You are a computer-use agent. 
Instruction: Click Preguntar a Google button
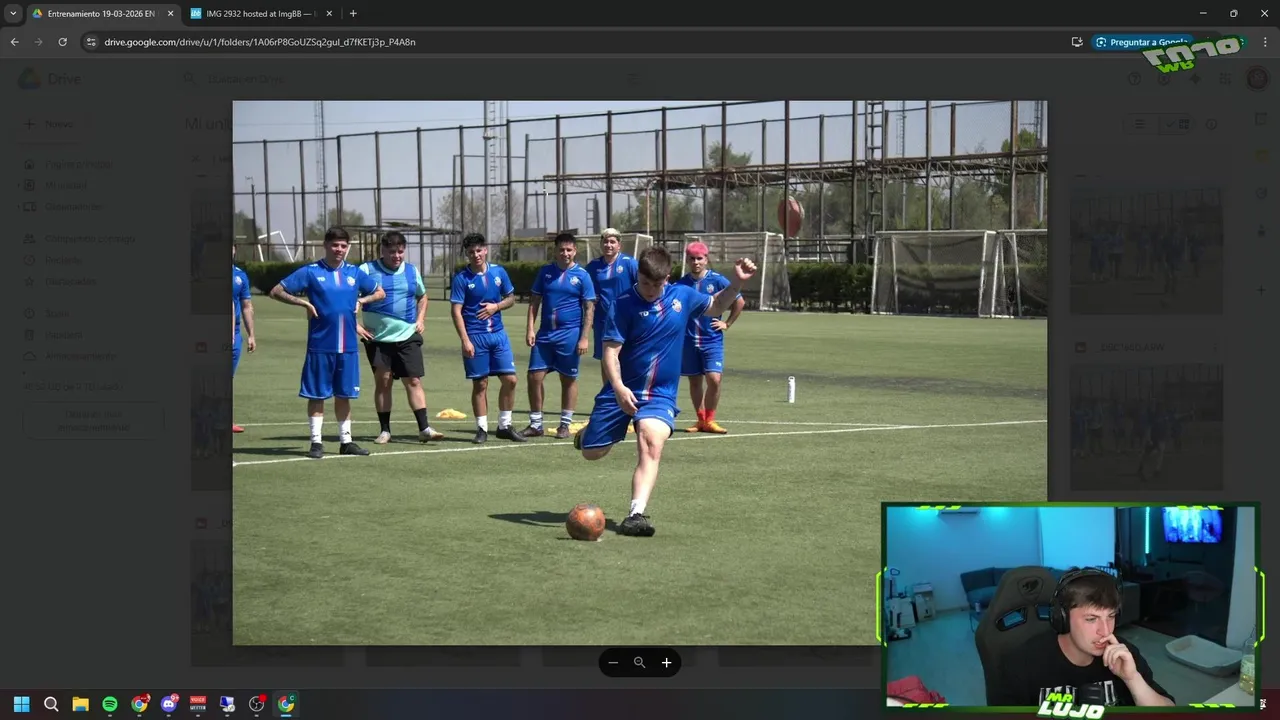pyautogui.click(x=1142, y=42)
